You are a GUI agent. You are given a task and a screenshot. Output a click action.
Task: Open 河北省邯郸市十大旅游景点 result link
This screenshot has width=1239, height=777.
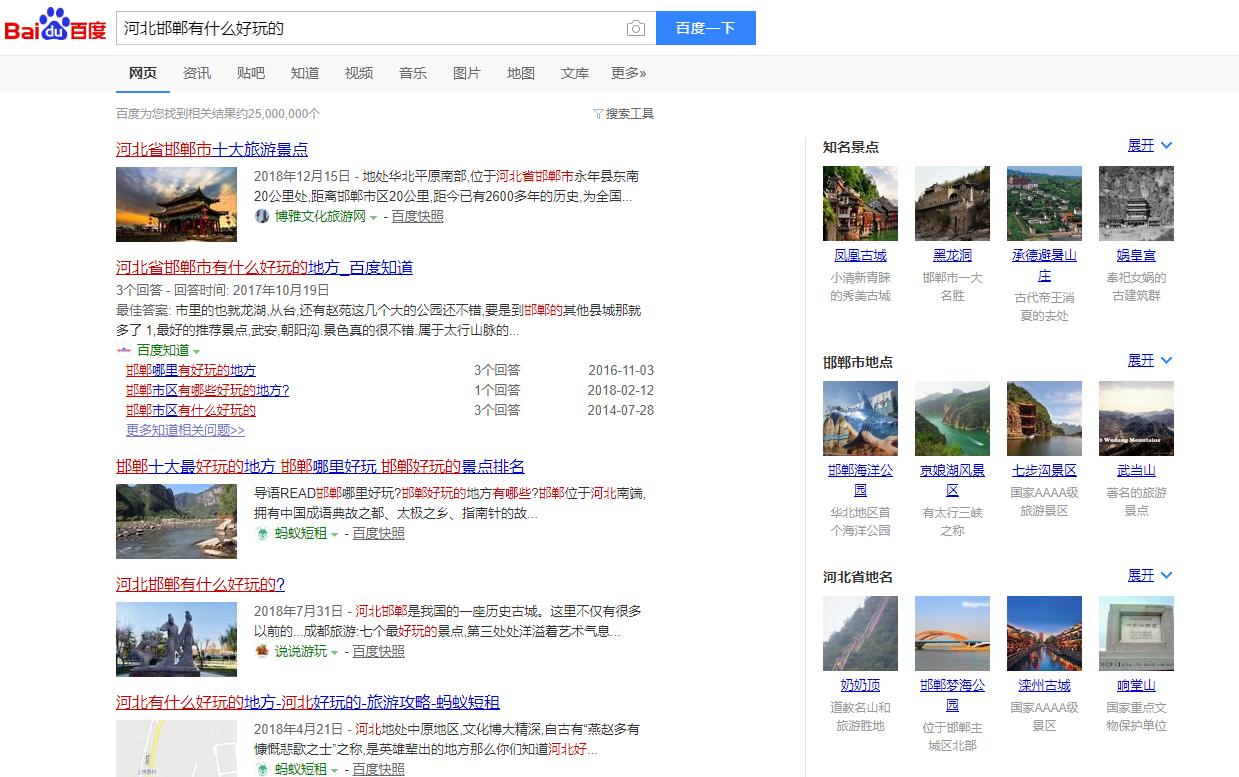tap(211, 148)
